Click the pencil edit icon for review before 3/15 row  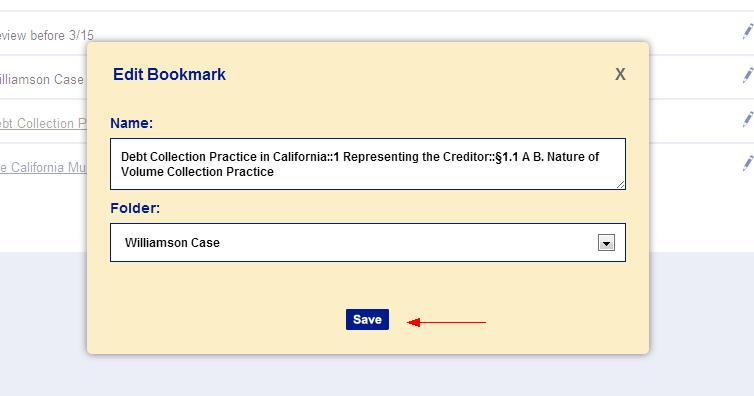(748, 31)
